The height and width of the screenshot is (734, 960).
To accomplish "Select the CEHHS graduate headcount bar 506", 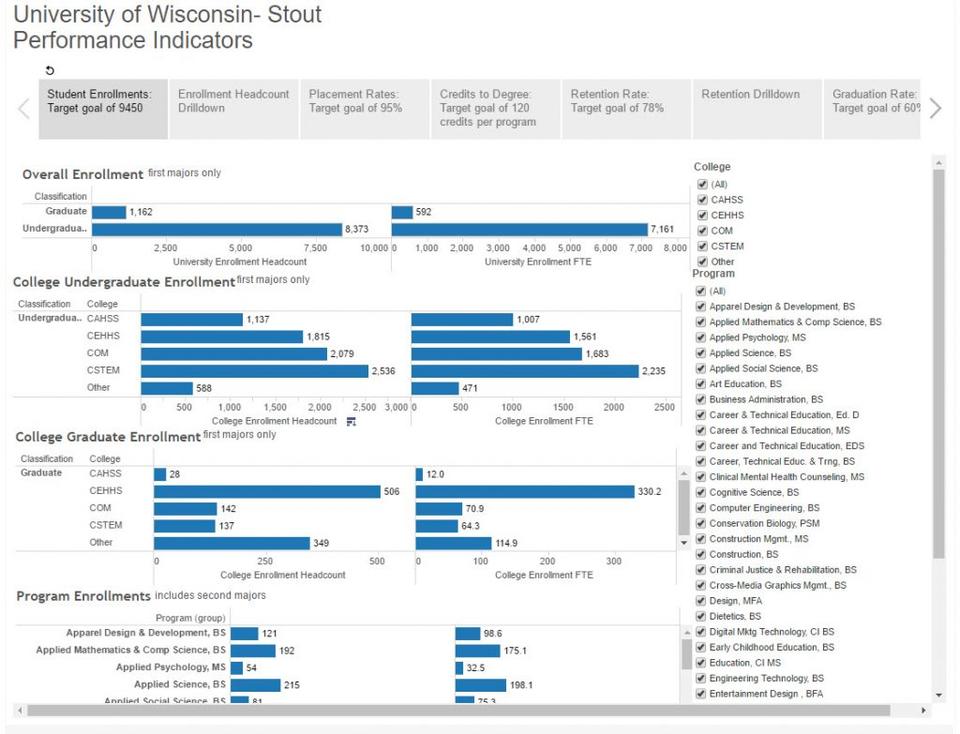I will 268,492.
